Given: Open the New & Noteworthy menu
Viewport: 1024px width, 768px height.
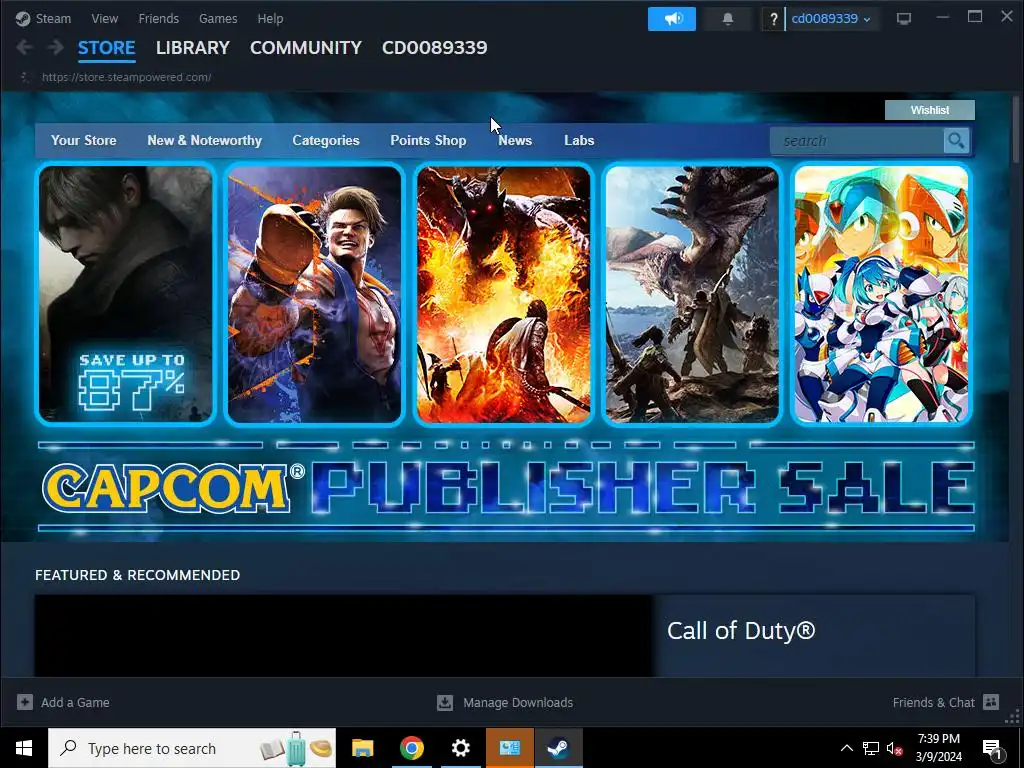Looking at the screenshot, I should [x=204, y=140].
